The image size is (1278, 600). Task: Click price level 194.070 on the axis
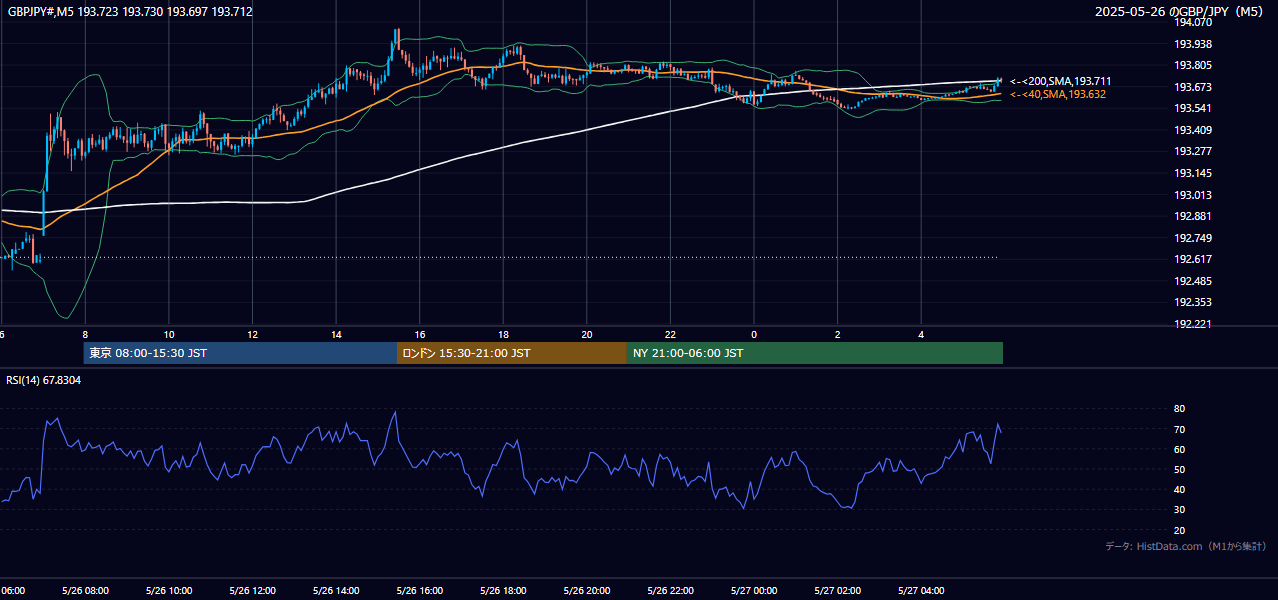click(x=1192, y=23)
